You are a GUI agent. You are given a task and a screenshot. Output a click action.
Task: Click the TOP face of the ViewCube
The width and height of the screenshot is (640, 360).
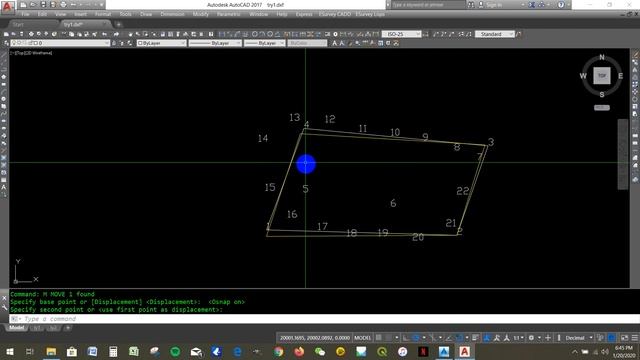click(602, 76)
